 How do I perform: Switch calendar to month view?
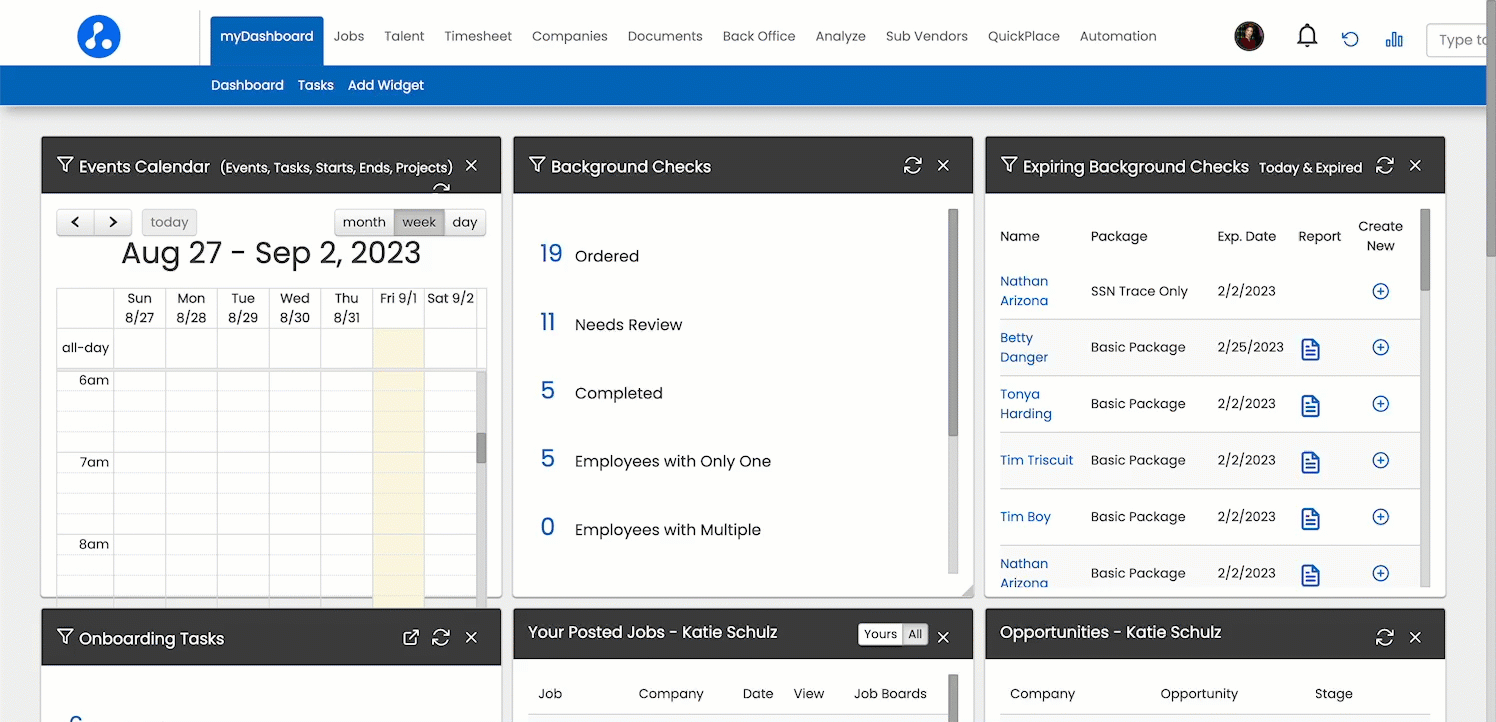tap(364, 222)
